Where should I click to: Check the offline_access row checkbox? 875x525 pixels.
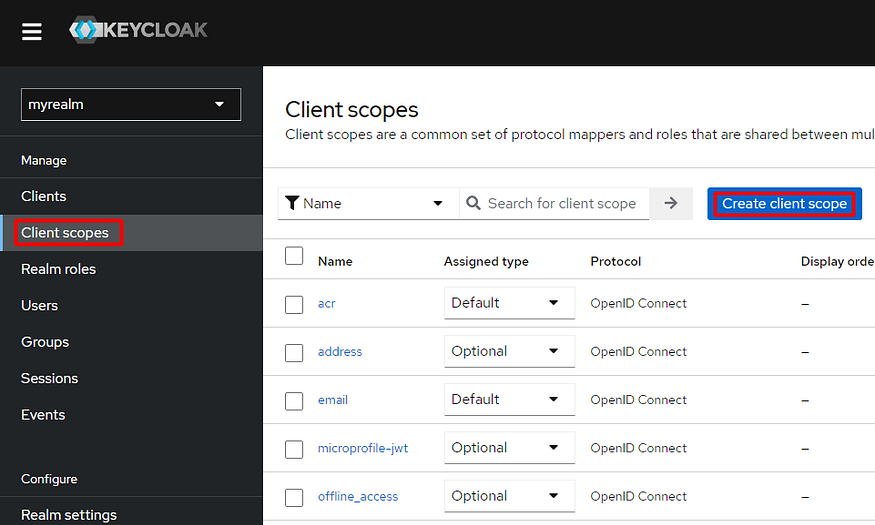click(x=294, y=498)
